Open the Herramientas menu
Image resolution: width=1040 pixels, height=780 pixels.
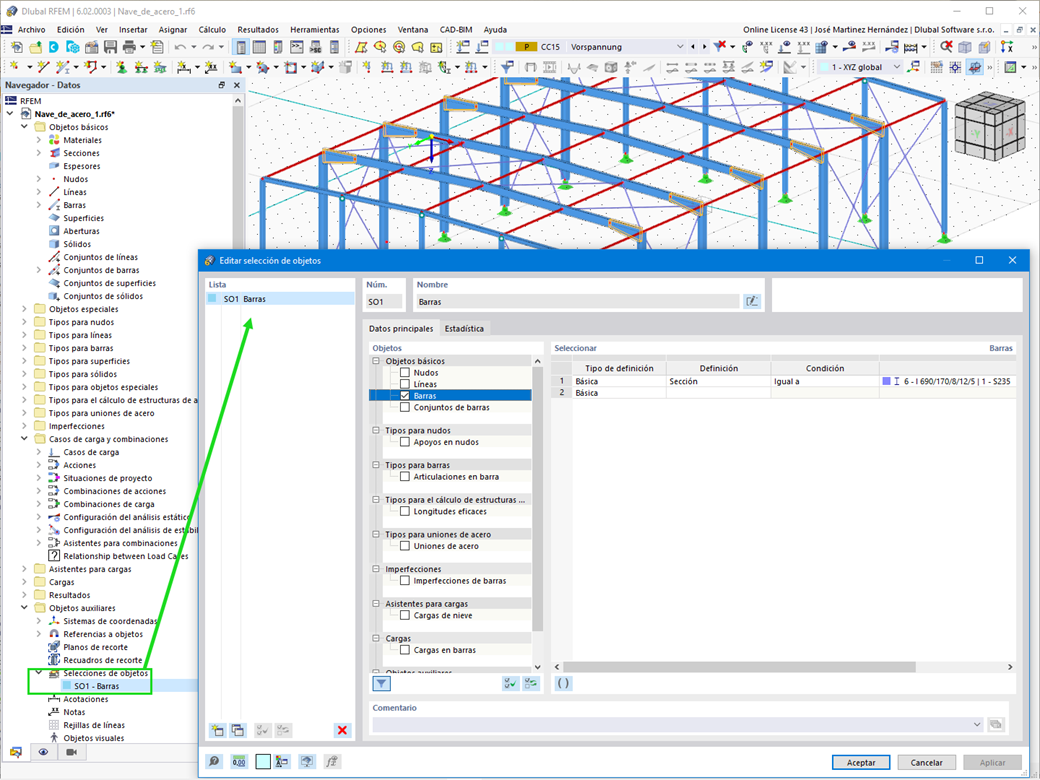314,30
